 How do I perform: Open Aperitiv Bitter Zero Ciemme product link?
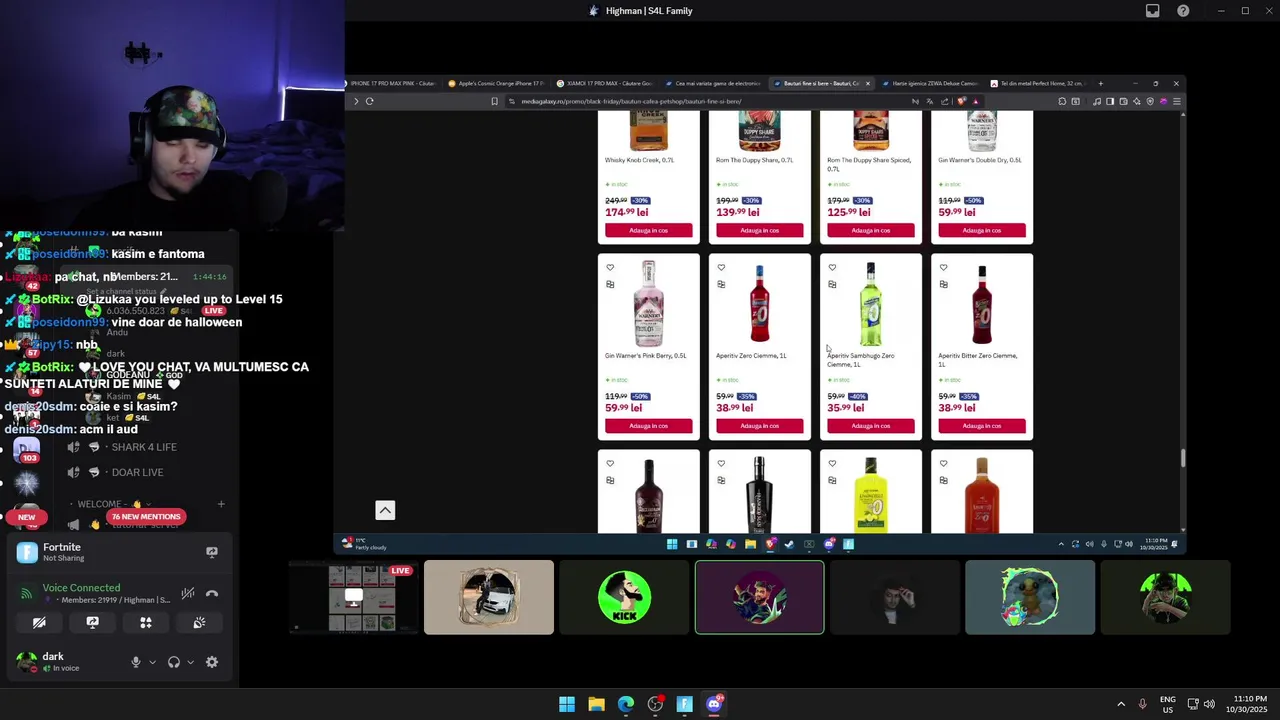[x=977, y=360]
